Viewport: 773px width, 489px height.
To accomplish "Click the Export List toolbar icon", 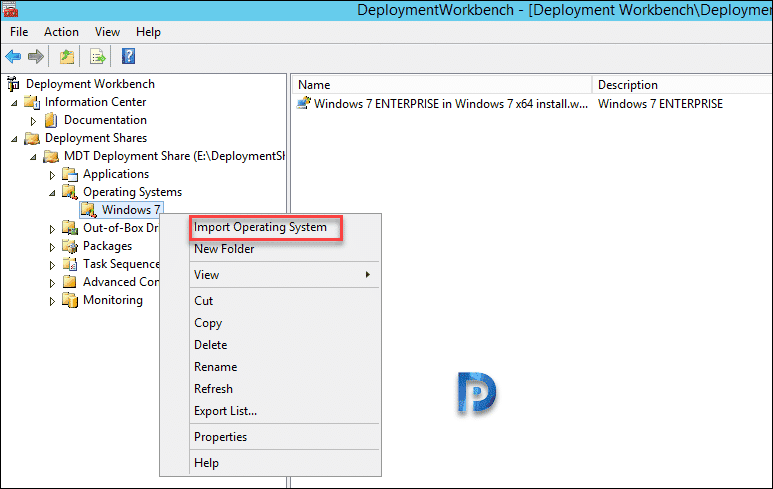I will pos(98,57).
